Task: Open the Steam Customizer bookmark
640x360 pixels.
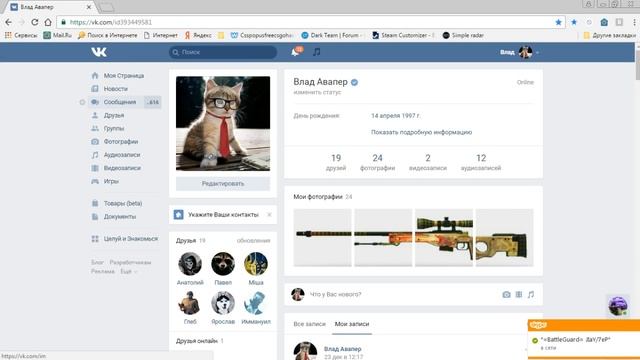Action: pyautogui.click(x=403, y=36)
